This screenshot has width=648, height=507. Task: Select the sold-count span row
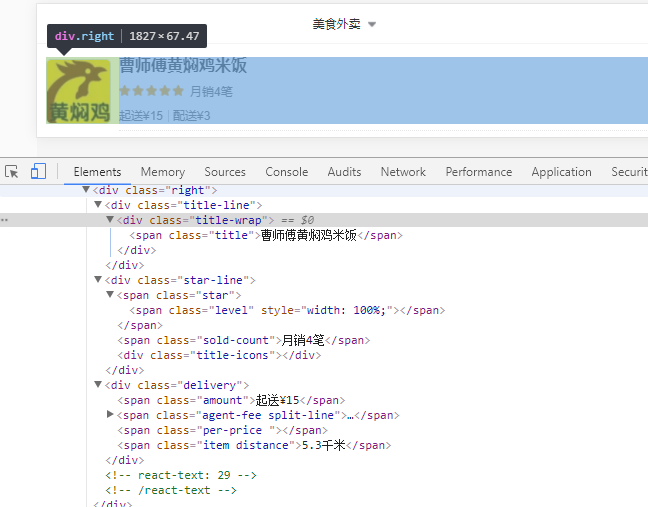click(x=244, y=340)
